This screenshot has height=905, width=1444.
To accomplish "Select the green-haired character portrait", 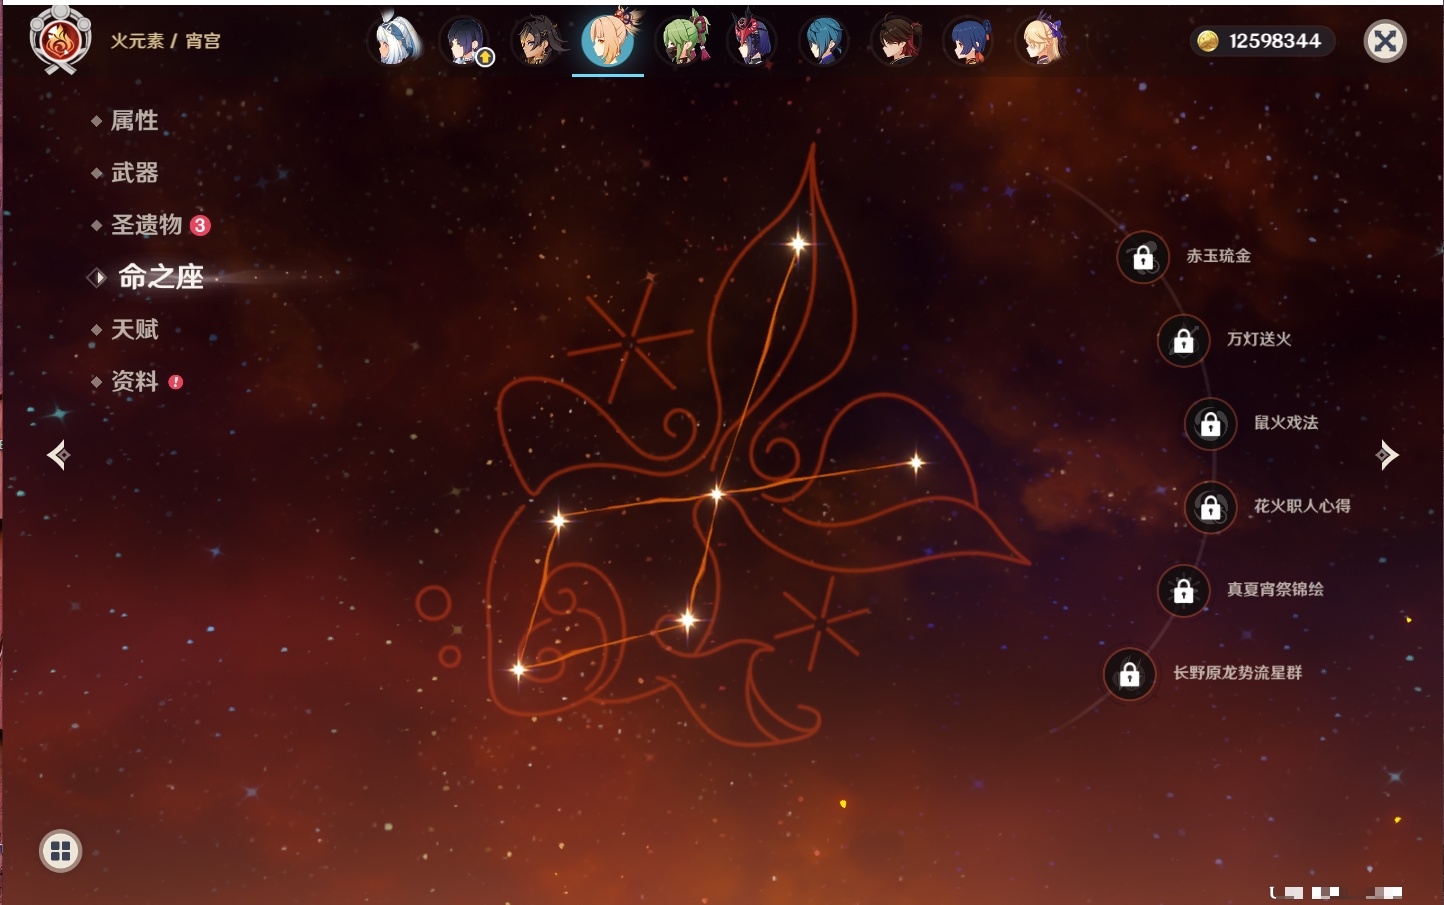I will pos(683,42).
